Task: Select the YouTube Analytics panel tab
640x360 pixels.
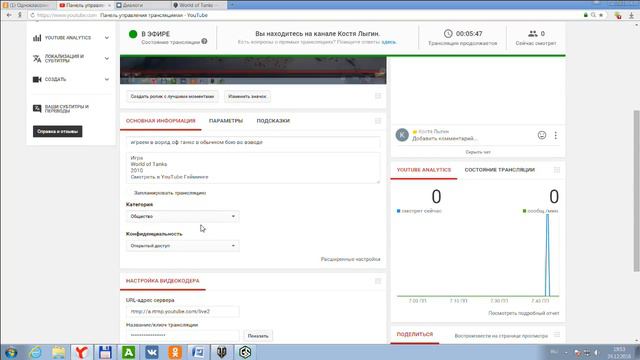Action: pos(424,170)
